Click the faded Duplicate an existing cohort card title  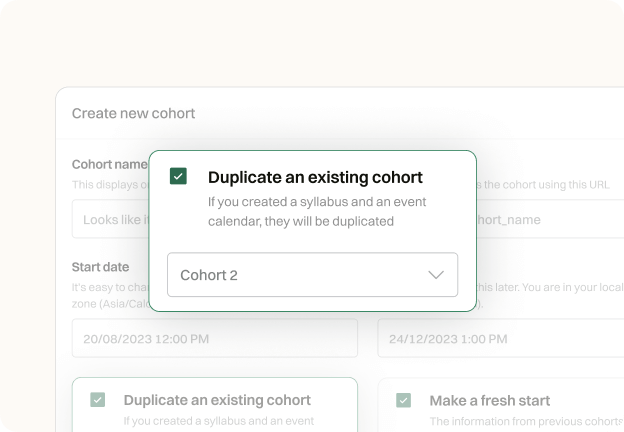(x=217, y=400)
